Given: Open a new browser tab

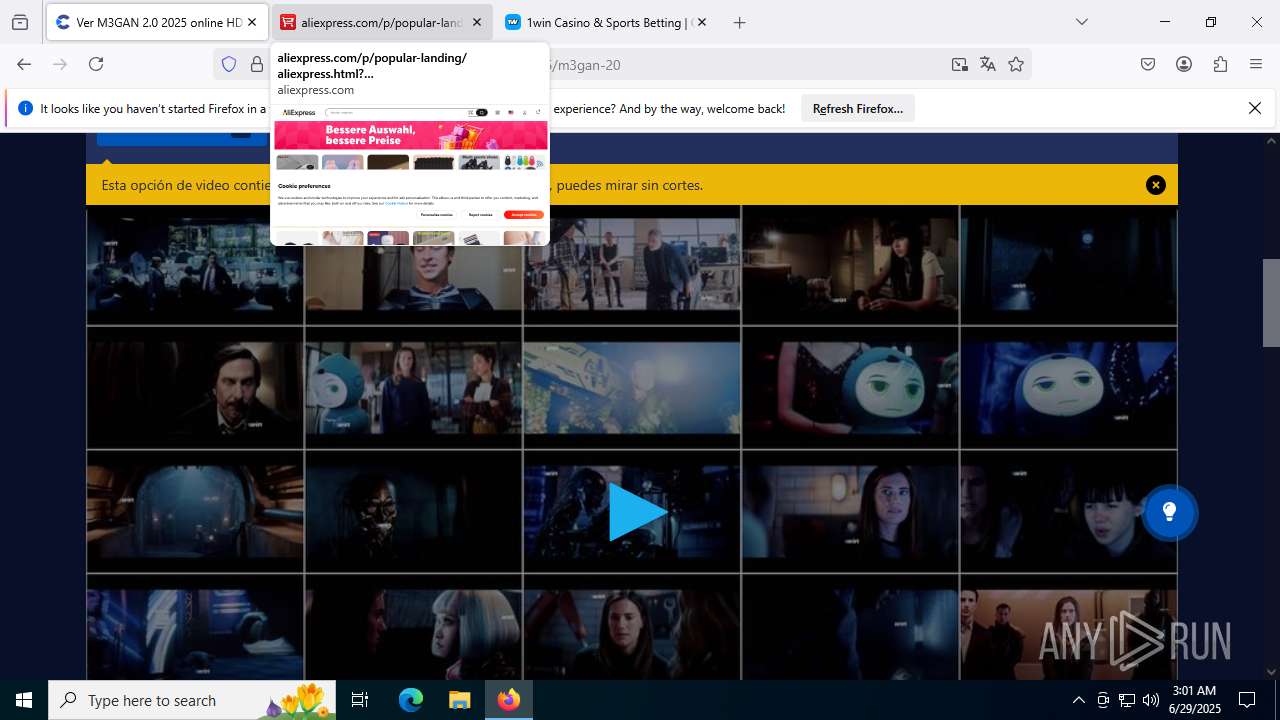Looking at the screenshot, I should point(740,22).
